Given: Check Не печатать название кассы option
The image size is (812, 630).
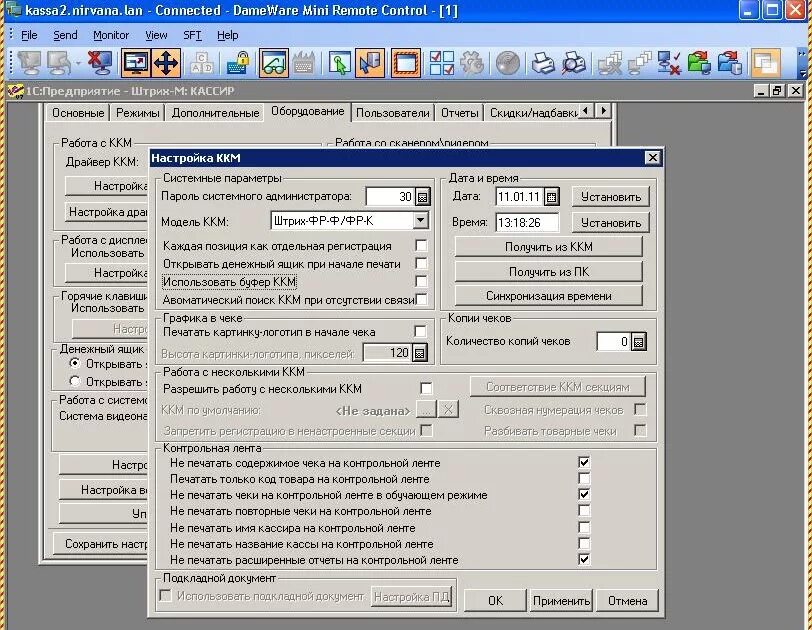Looking at the screenshot, I should (584, 544).
